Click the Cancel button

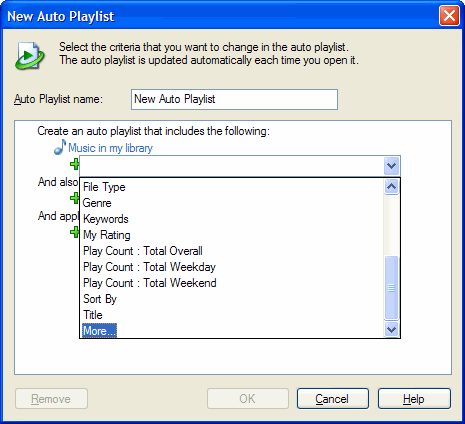point(333,399)
